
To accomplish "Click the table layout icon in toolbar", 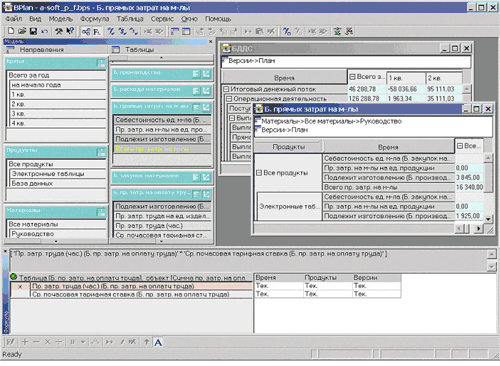I will [x=175, y=31].
